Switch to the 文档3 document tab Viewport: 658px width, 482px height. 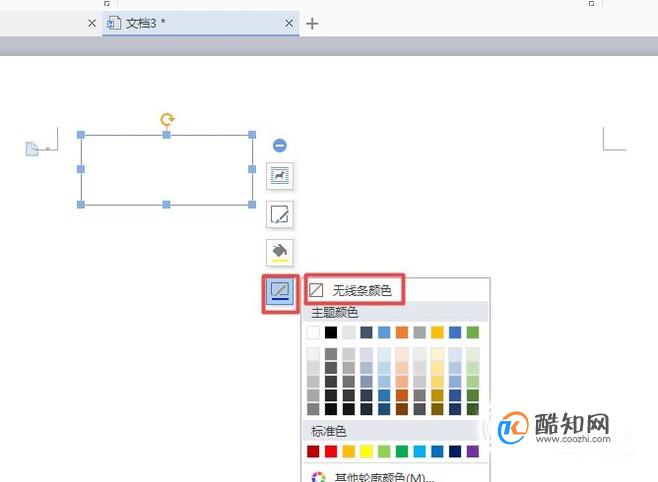click(201, 23)
